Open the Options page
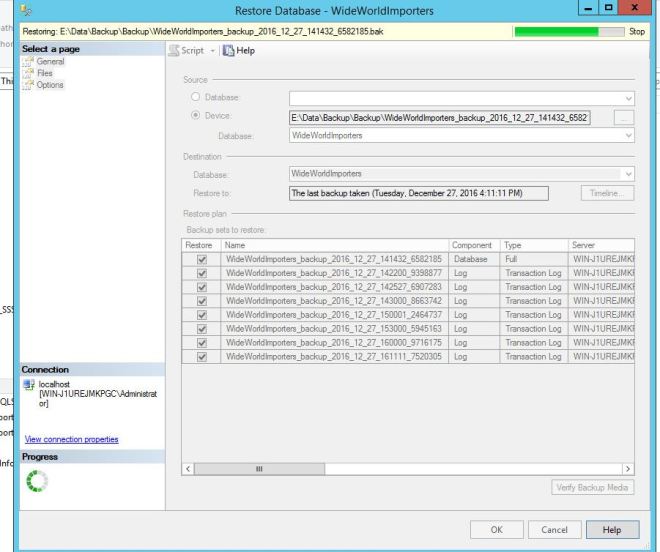Image resolution: width=660 pixels, height=552 pixels. (50, 85)
